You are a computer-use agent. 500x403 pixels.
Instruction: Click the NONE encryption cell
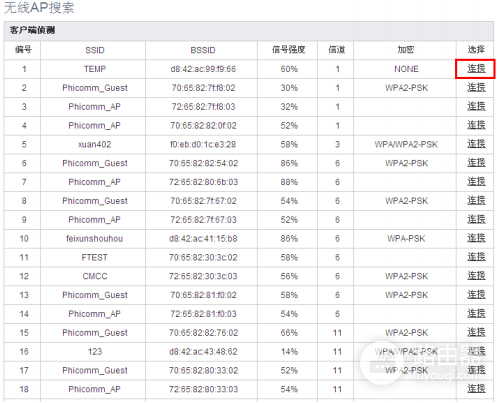406,69
